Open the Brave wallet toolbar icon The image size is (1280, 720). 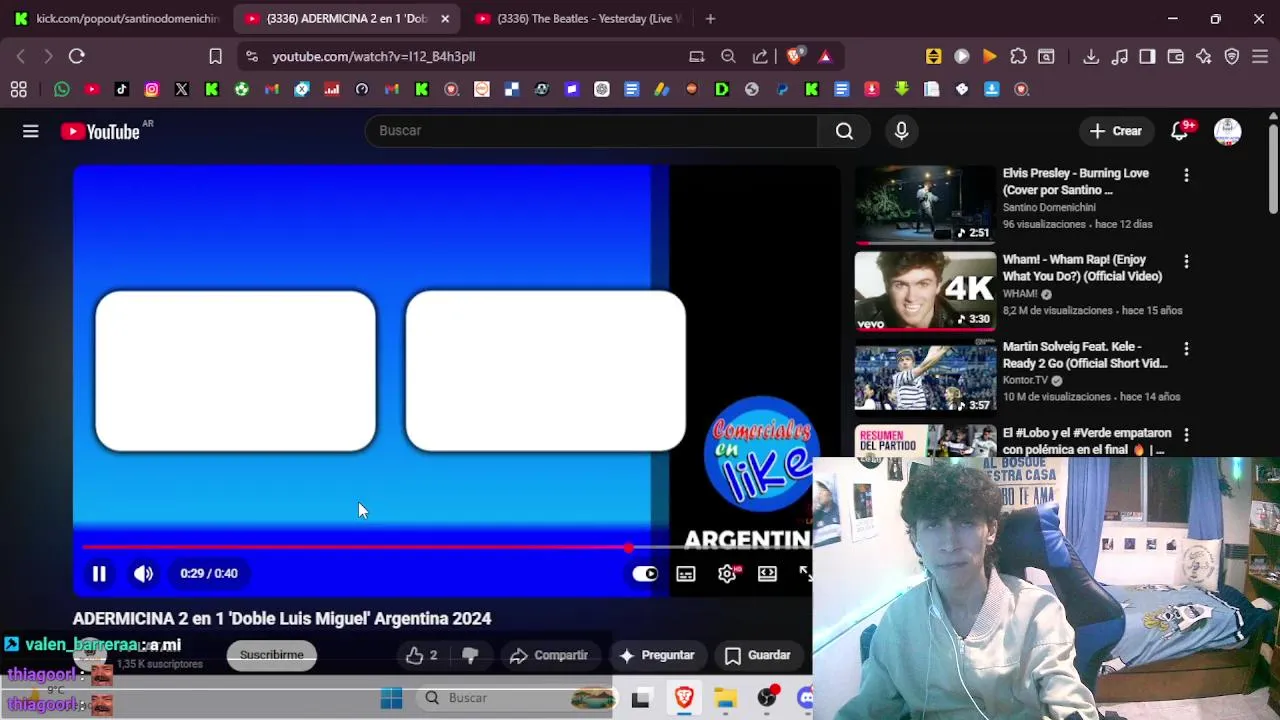pyautogui.click(x=1175, y=56)
